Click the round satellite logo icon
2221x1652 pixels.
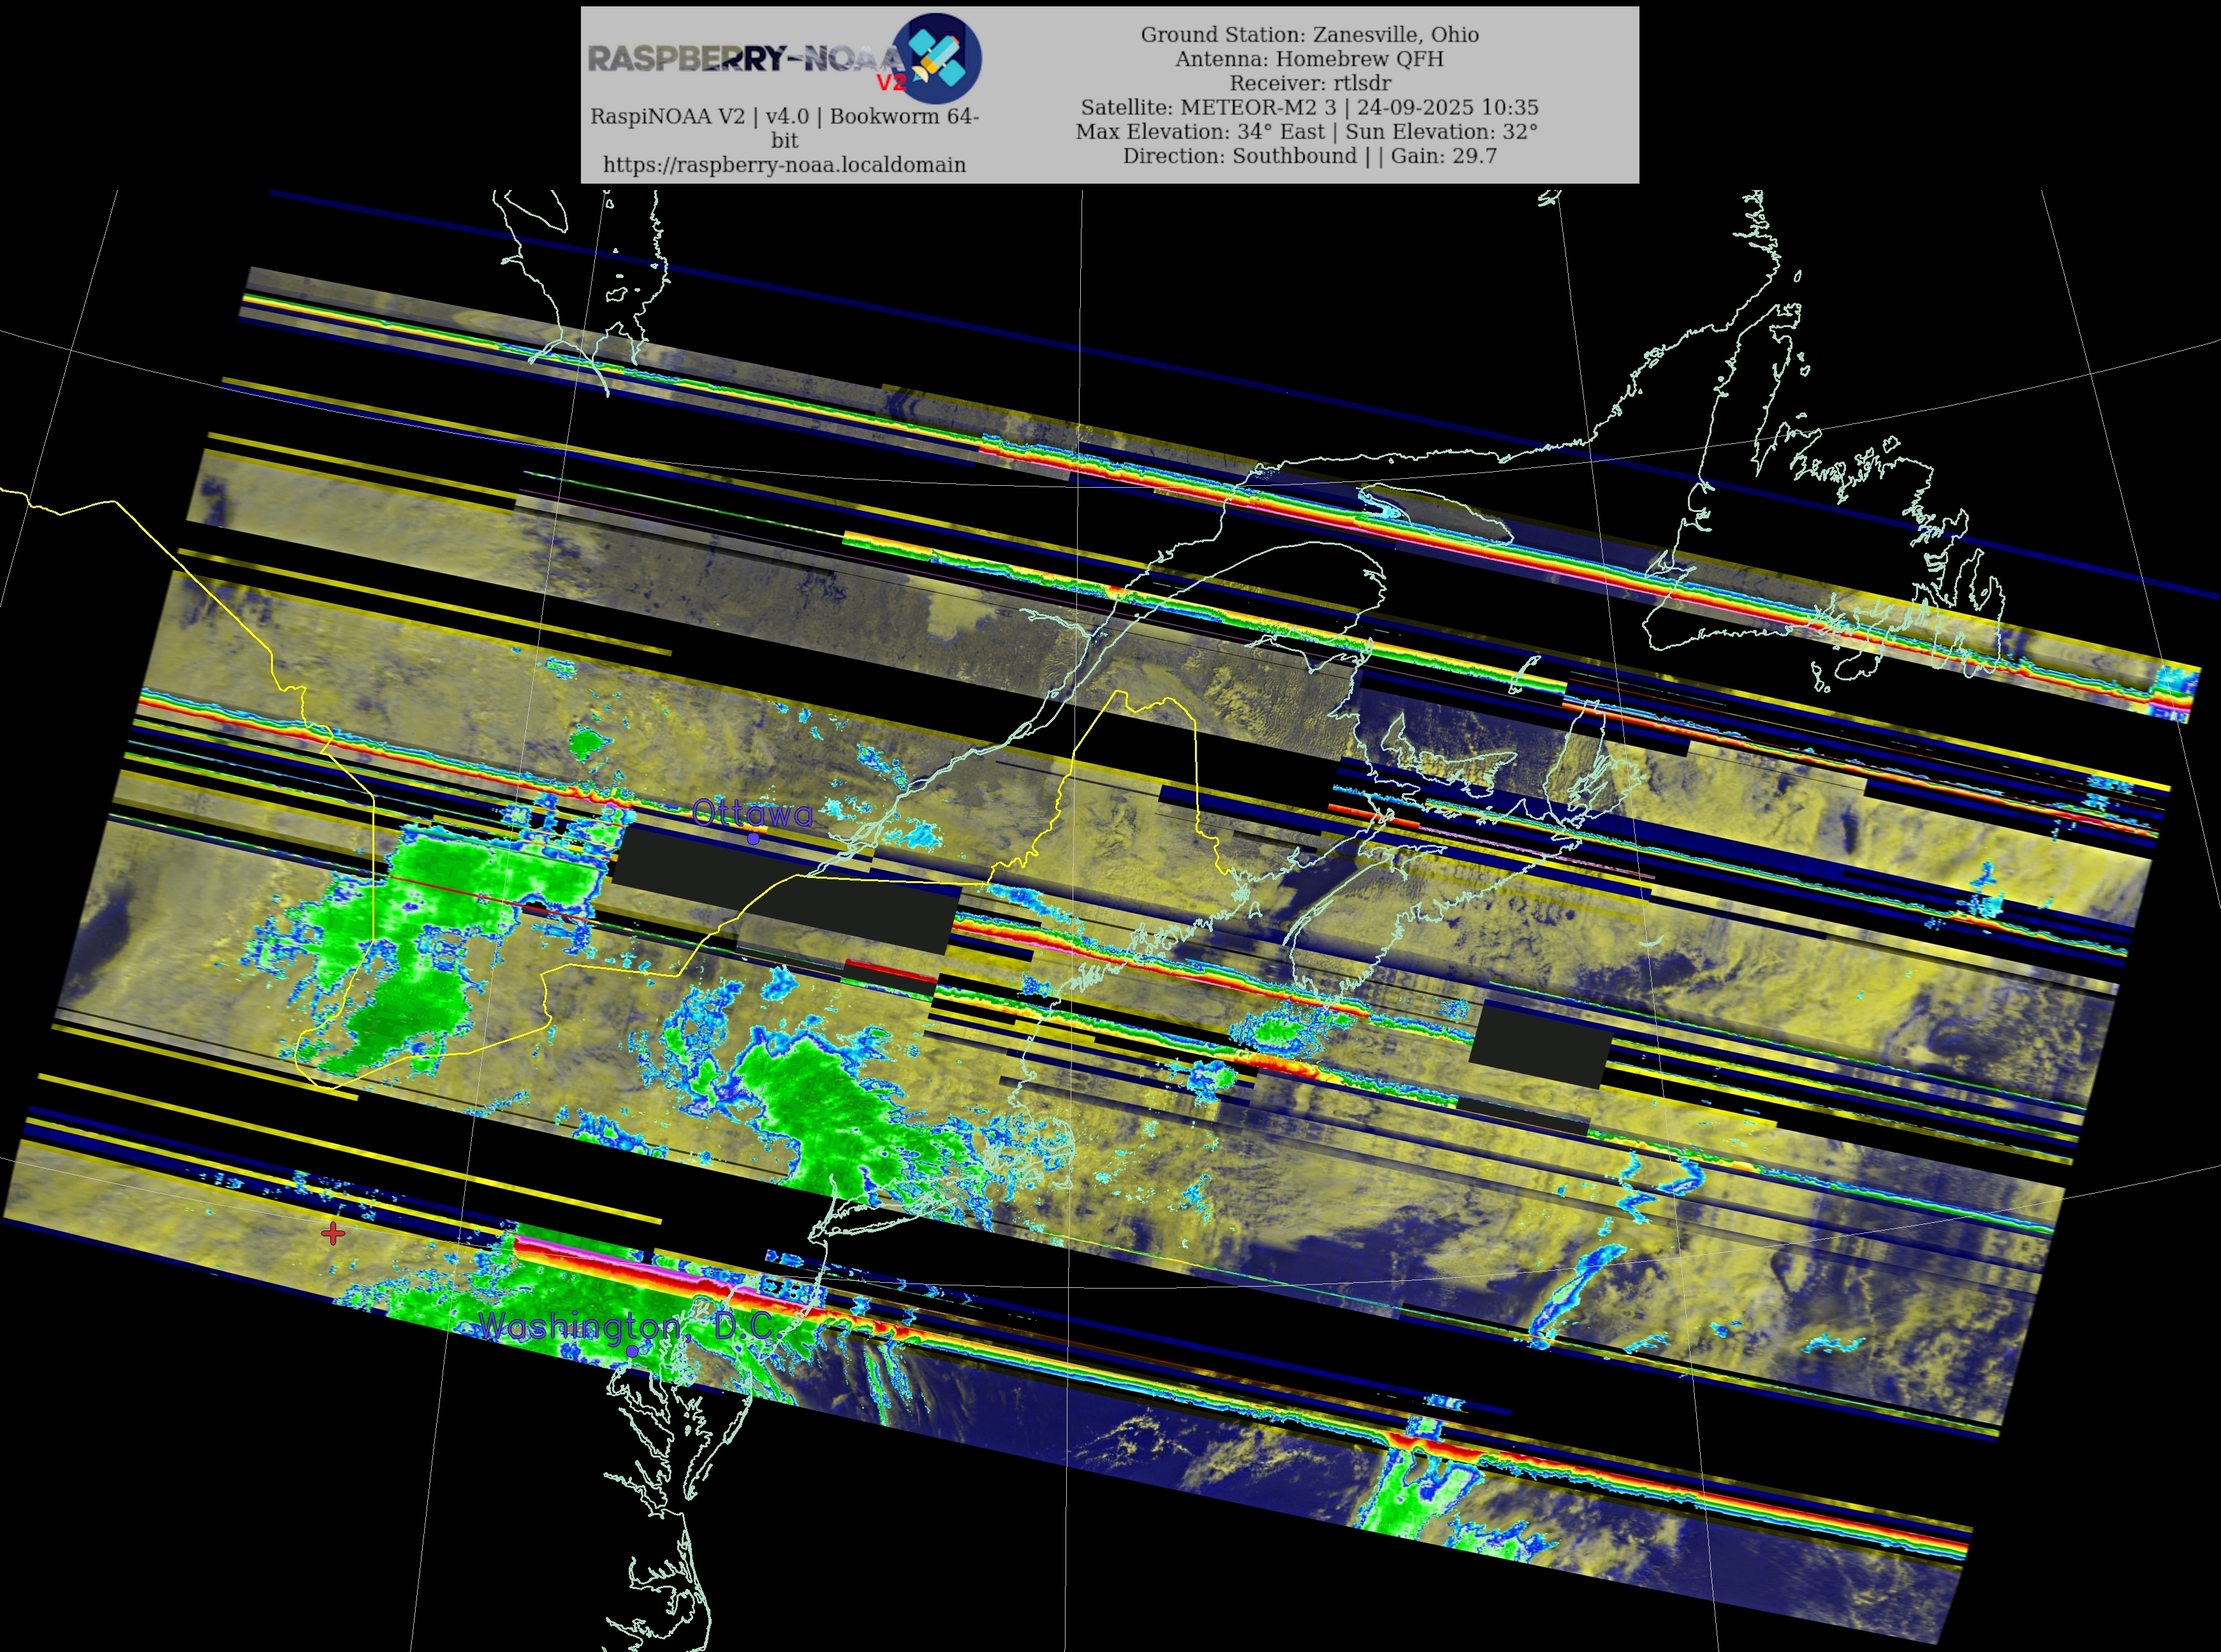pos(938,58)
